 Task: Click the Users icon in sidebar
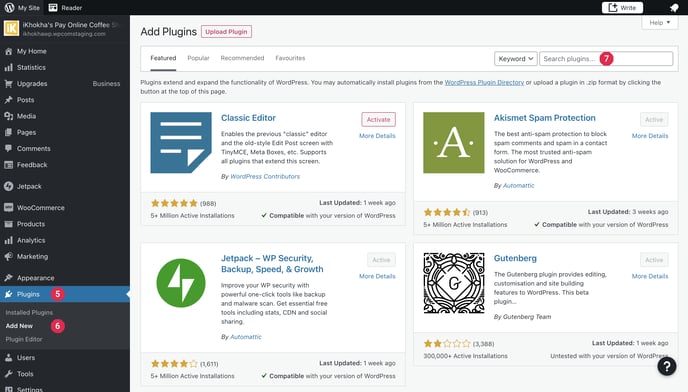point(8,357)
